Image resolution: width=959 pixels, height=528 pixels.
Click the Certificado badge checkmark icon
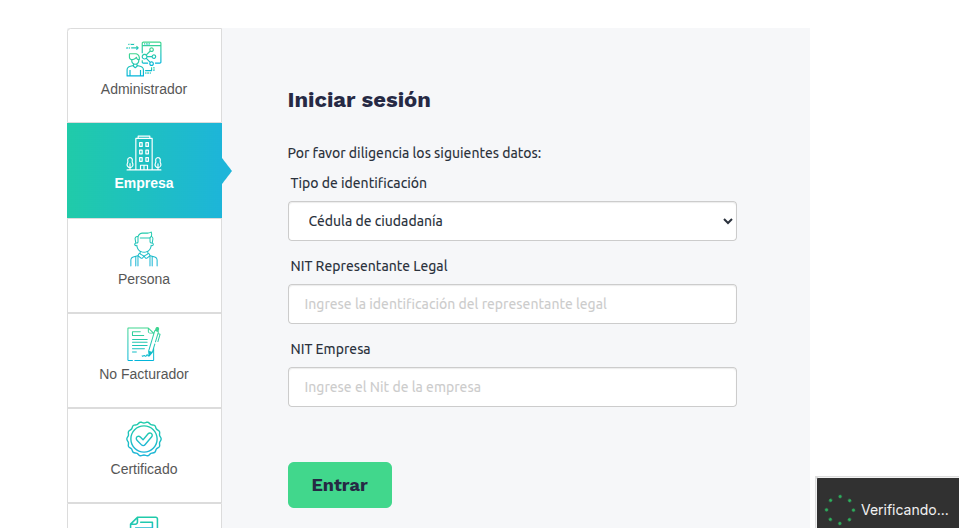coord(144,439)
